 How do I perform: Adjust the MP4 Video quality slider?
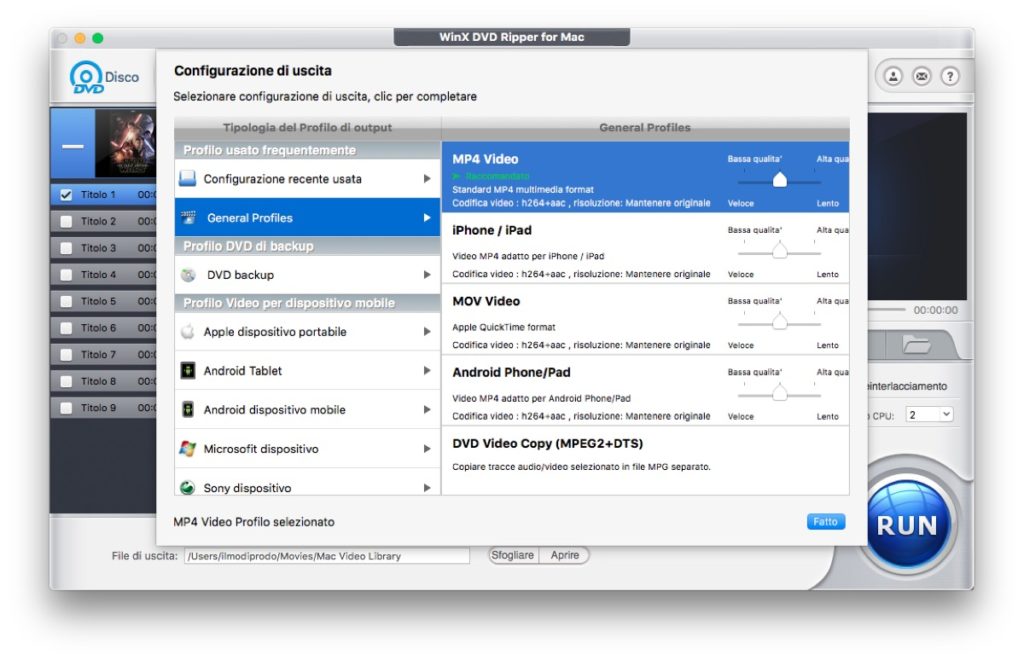(x=779, y=181)
